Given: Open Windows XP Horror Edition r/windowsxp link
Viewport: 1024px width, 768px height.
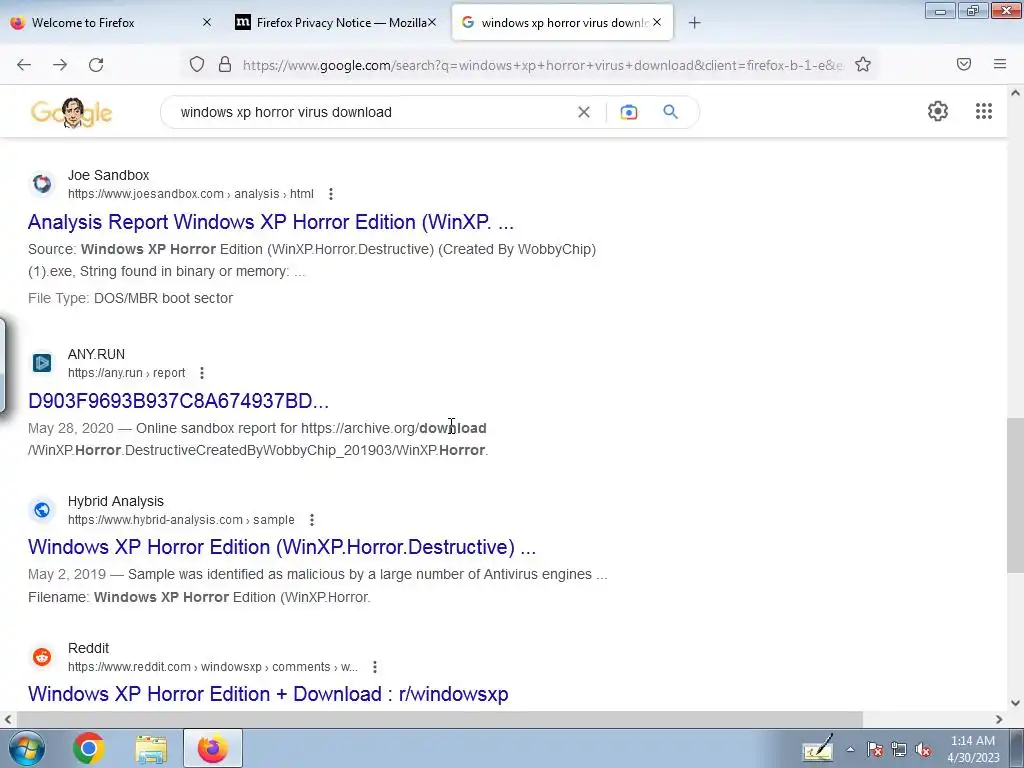Looking at the screenshot, I should [268, 694].
